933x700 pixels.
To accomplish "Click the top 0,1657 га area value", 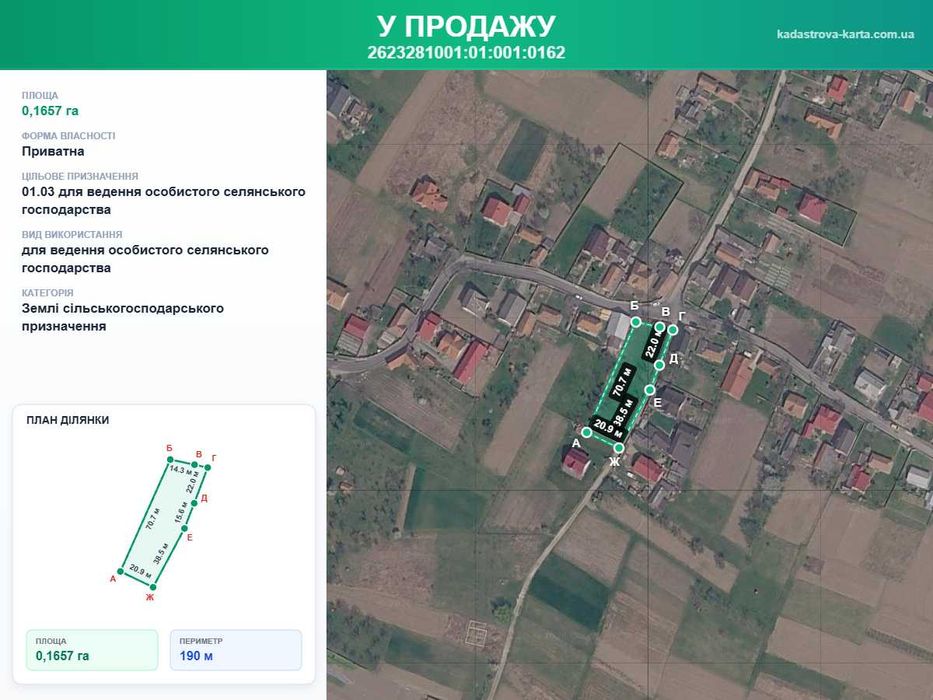I will pos(50,111).
